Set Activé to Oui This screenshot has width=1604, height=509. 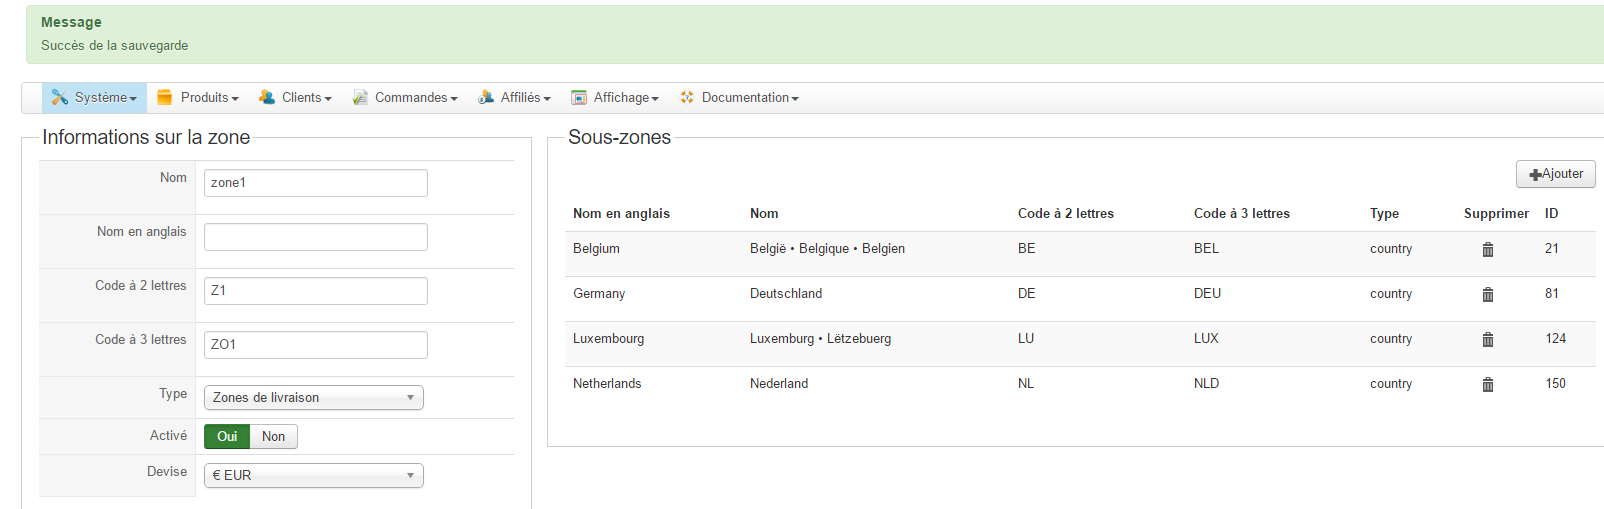click(x=227, y=436)
